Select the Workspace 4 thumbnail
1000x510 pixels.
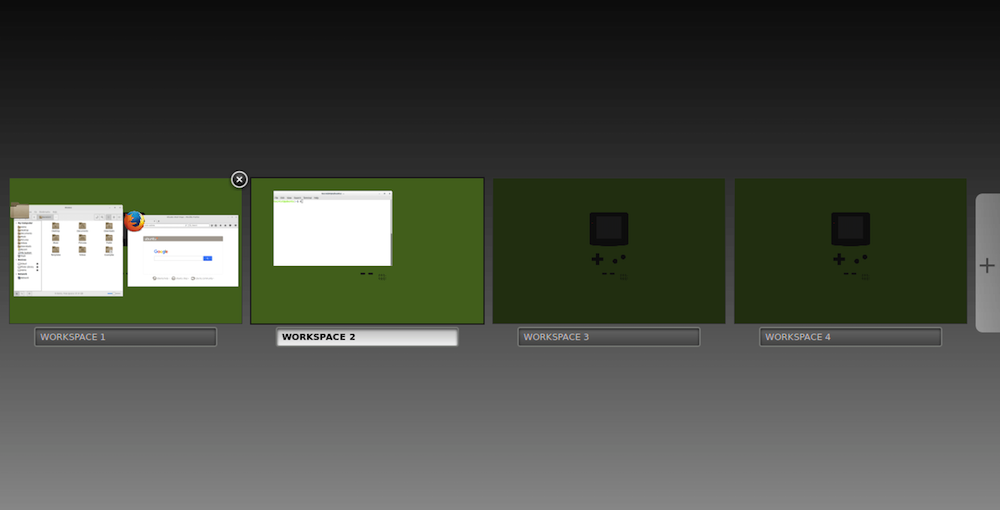pos(850,251)
